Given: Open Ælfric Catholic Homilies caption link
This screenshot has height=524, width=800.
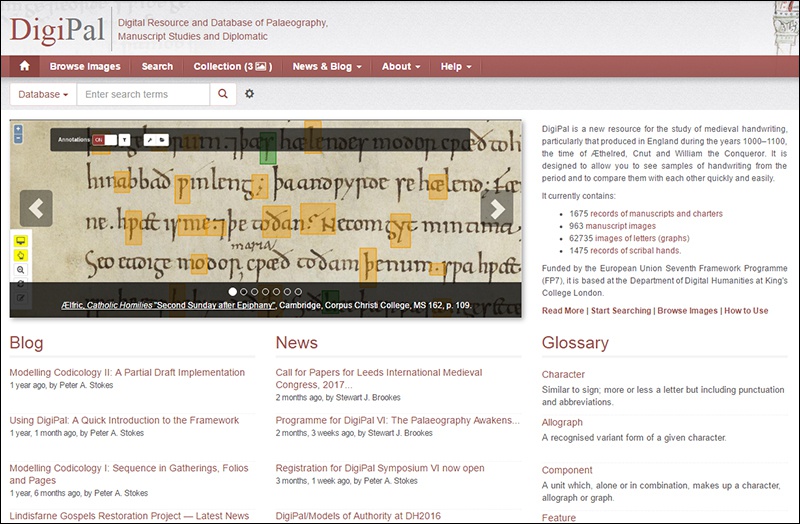Looking at the screenshot, I should coord(168,305).
